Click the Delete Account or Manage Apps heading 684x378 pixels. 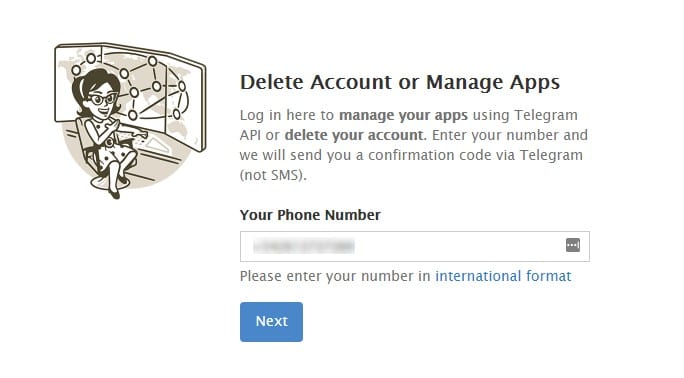tap(400, 82)
